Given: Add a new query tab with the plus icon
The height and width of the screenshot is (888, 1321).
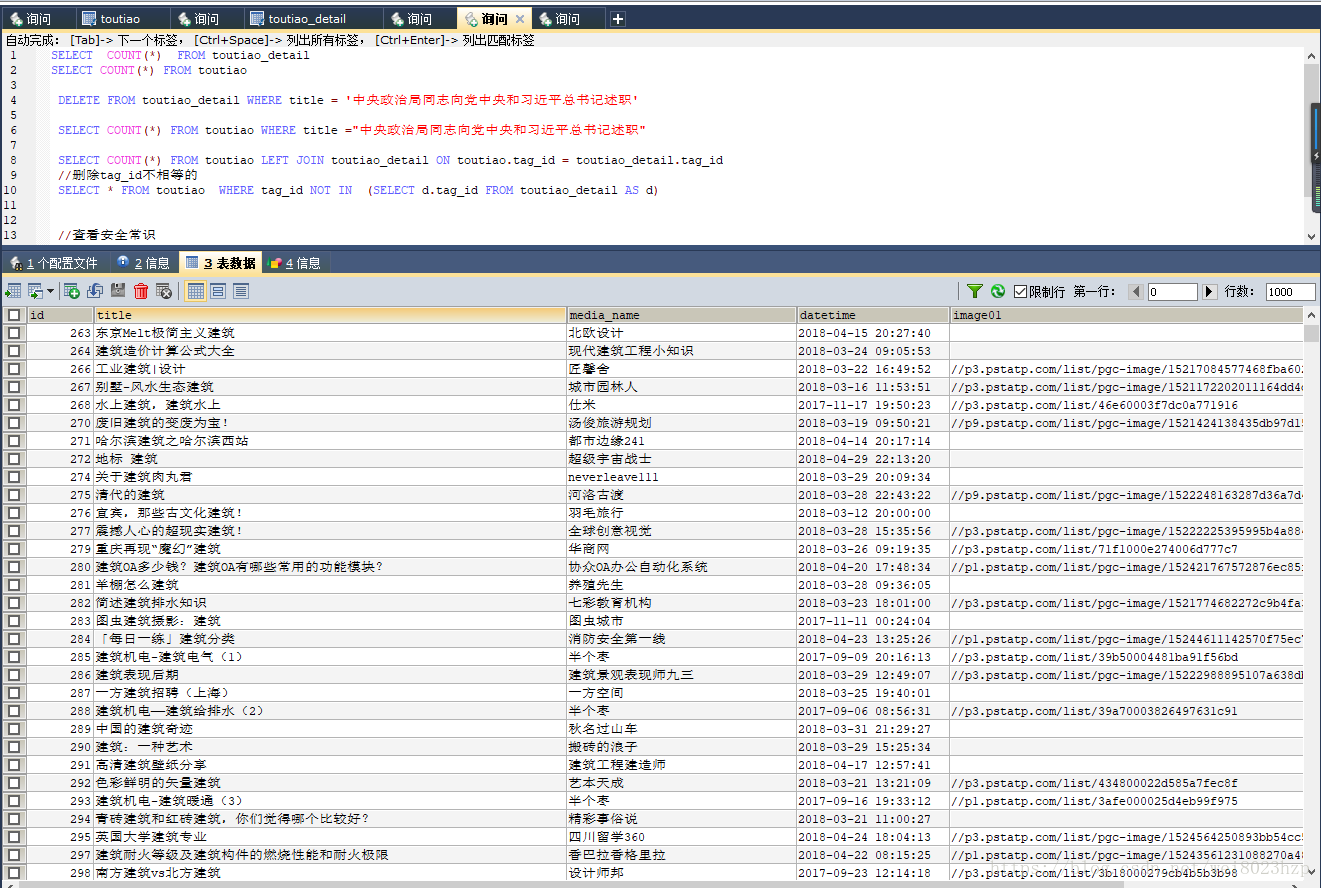Looking at the screenshot, I should click(618, 19).
